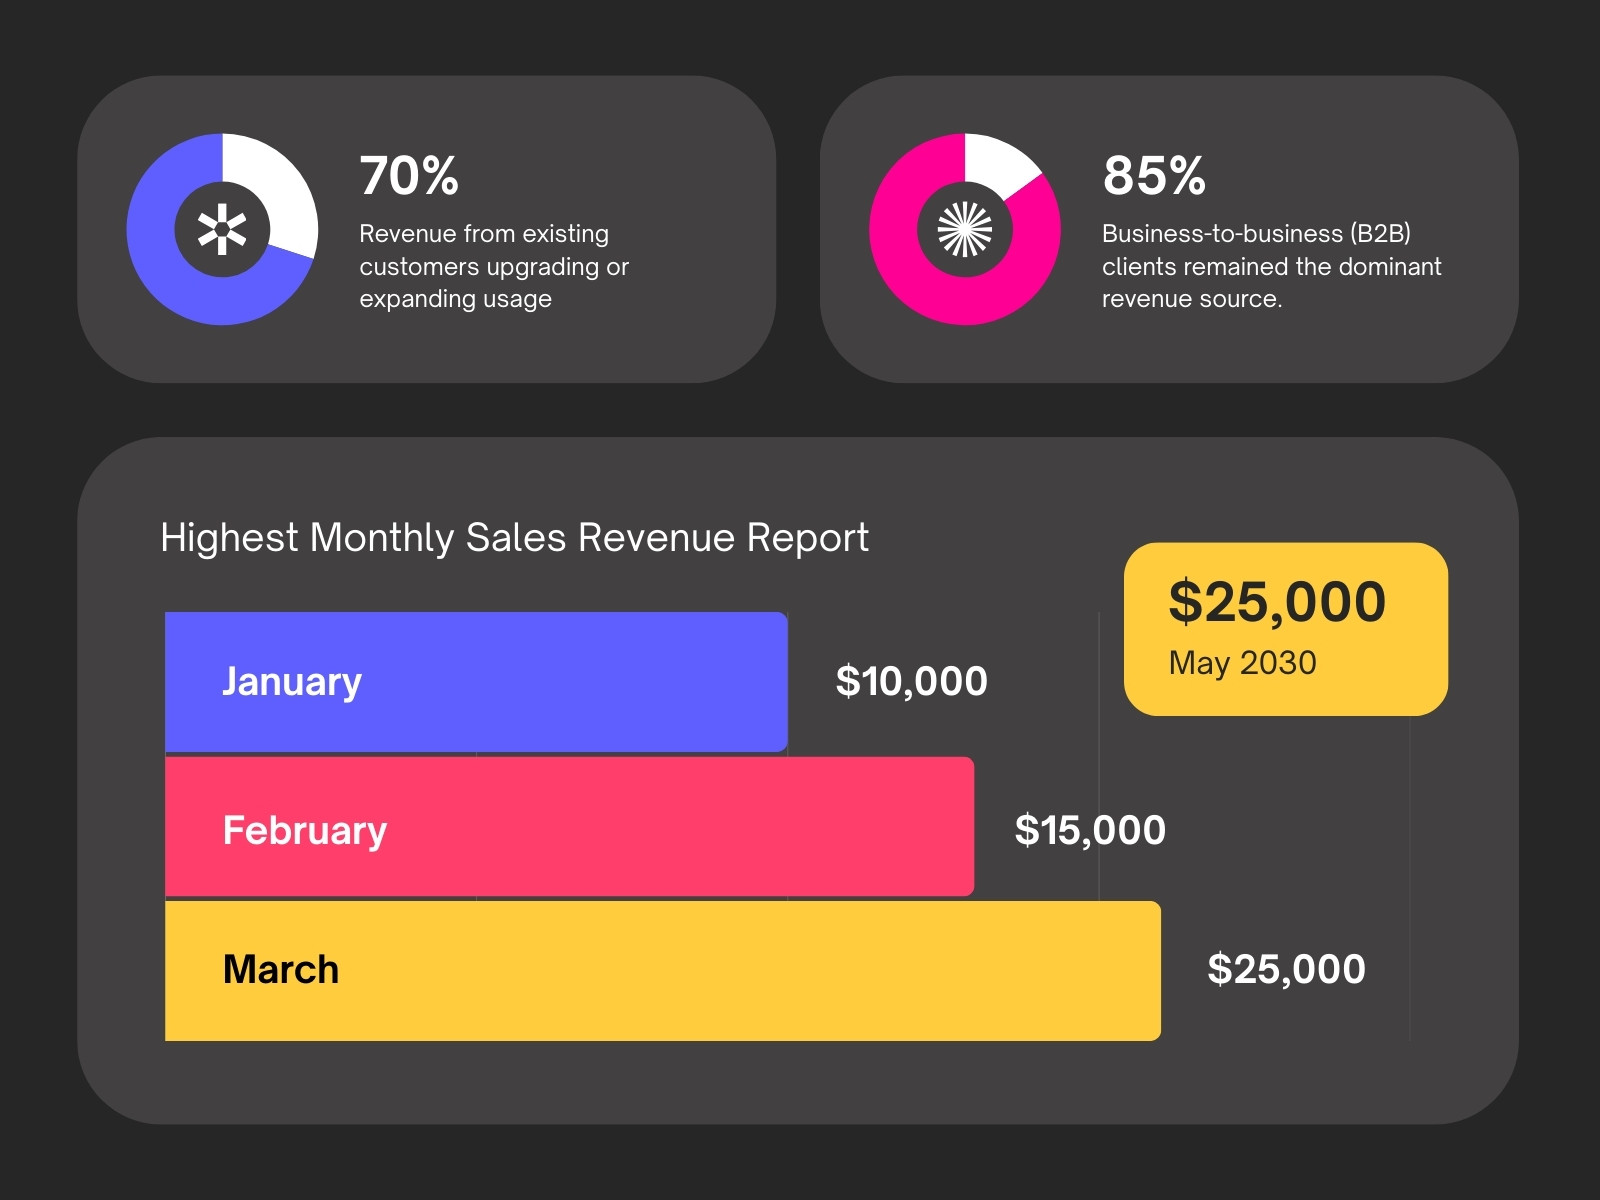1600x1200 pixels.
Task: Click the "70%" heading
Action: [x=409, y=176]
